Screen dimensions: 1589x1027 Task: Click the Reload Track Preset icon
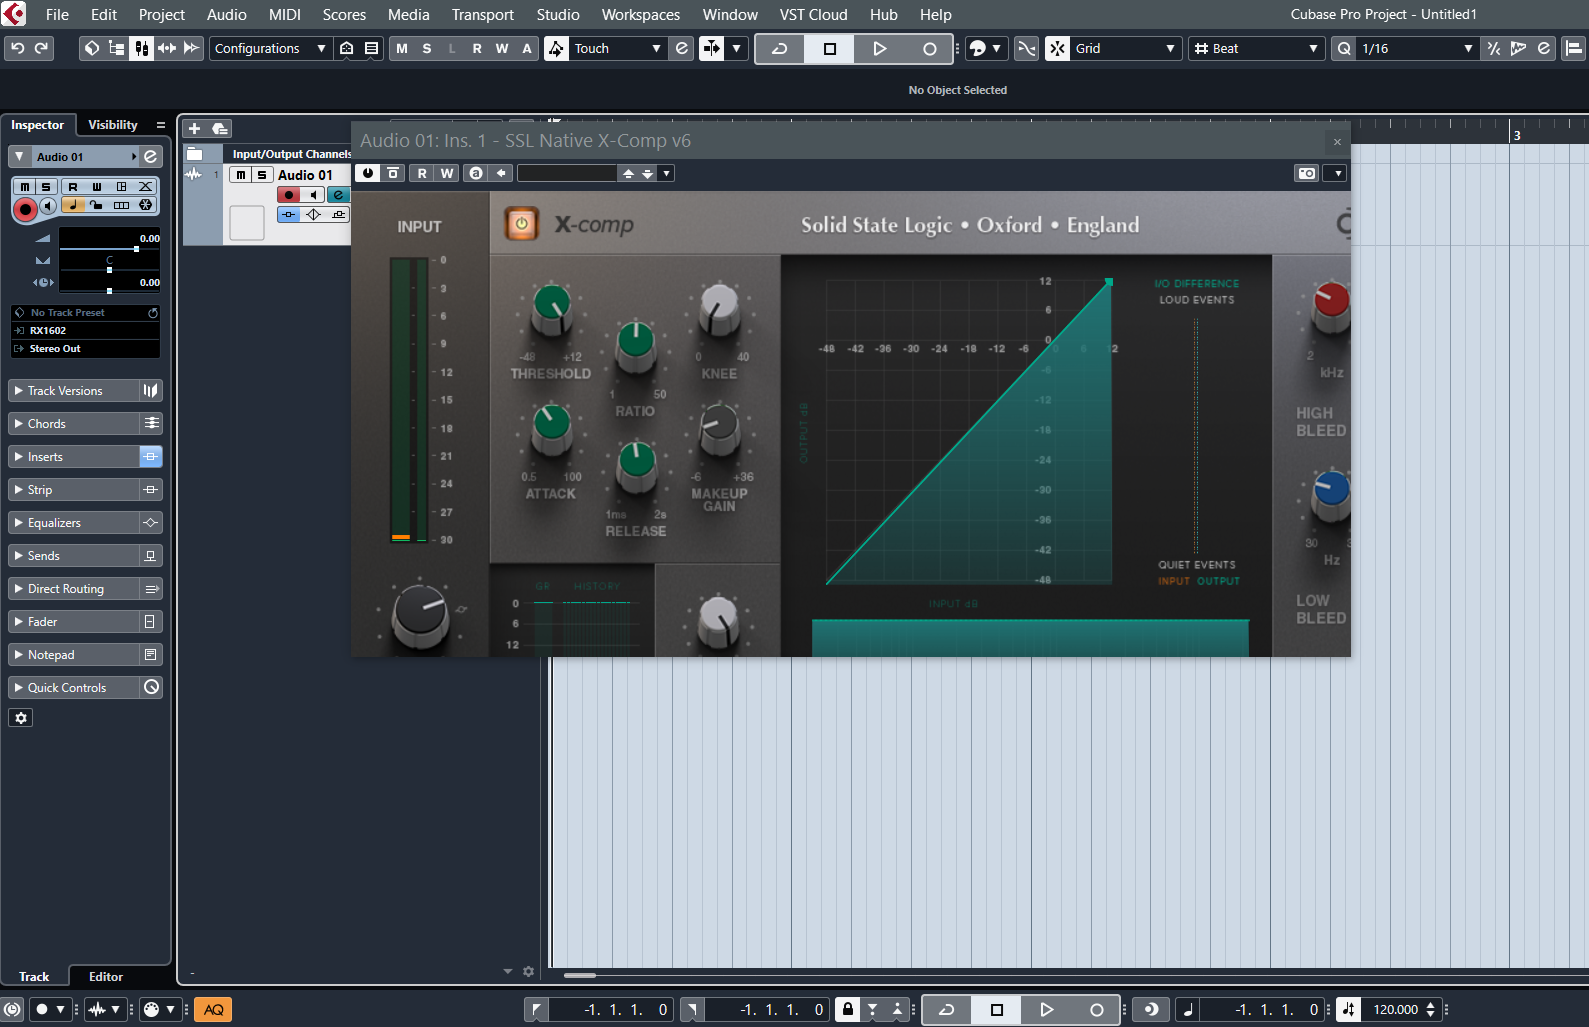click(x=153, y=313)
